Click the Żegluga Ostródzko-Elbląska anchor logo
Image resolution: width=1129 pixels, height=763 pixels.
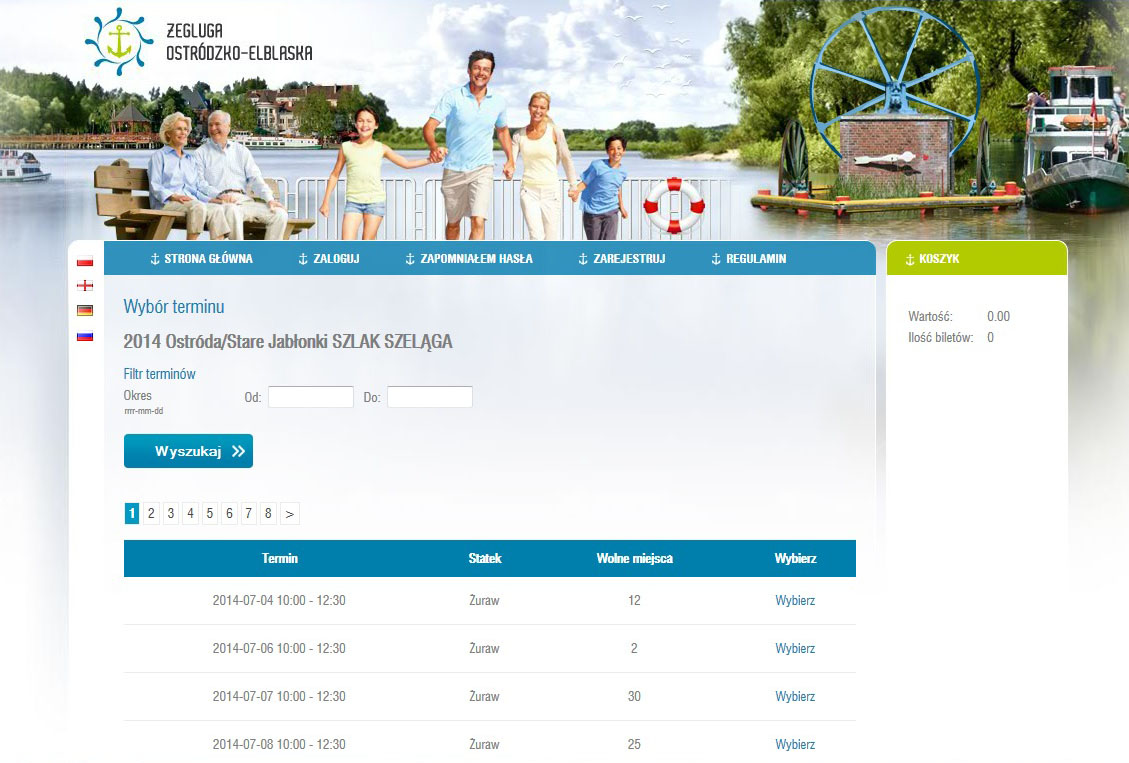pos(119,43)
